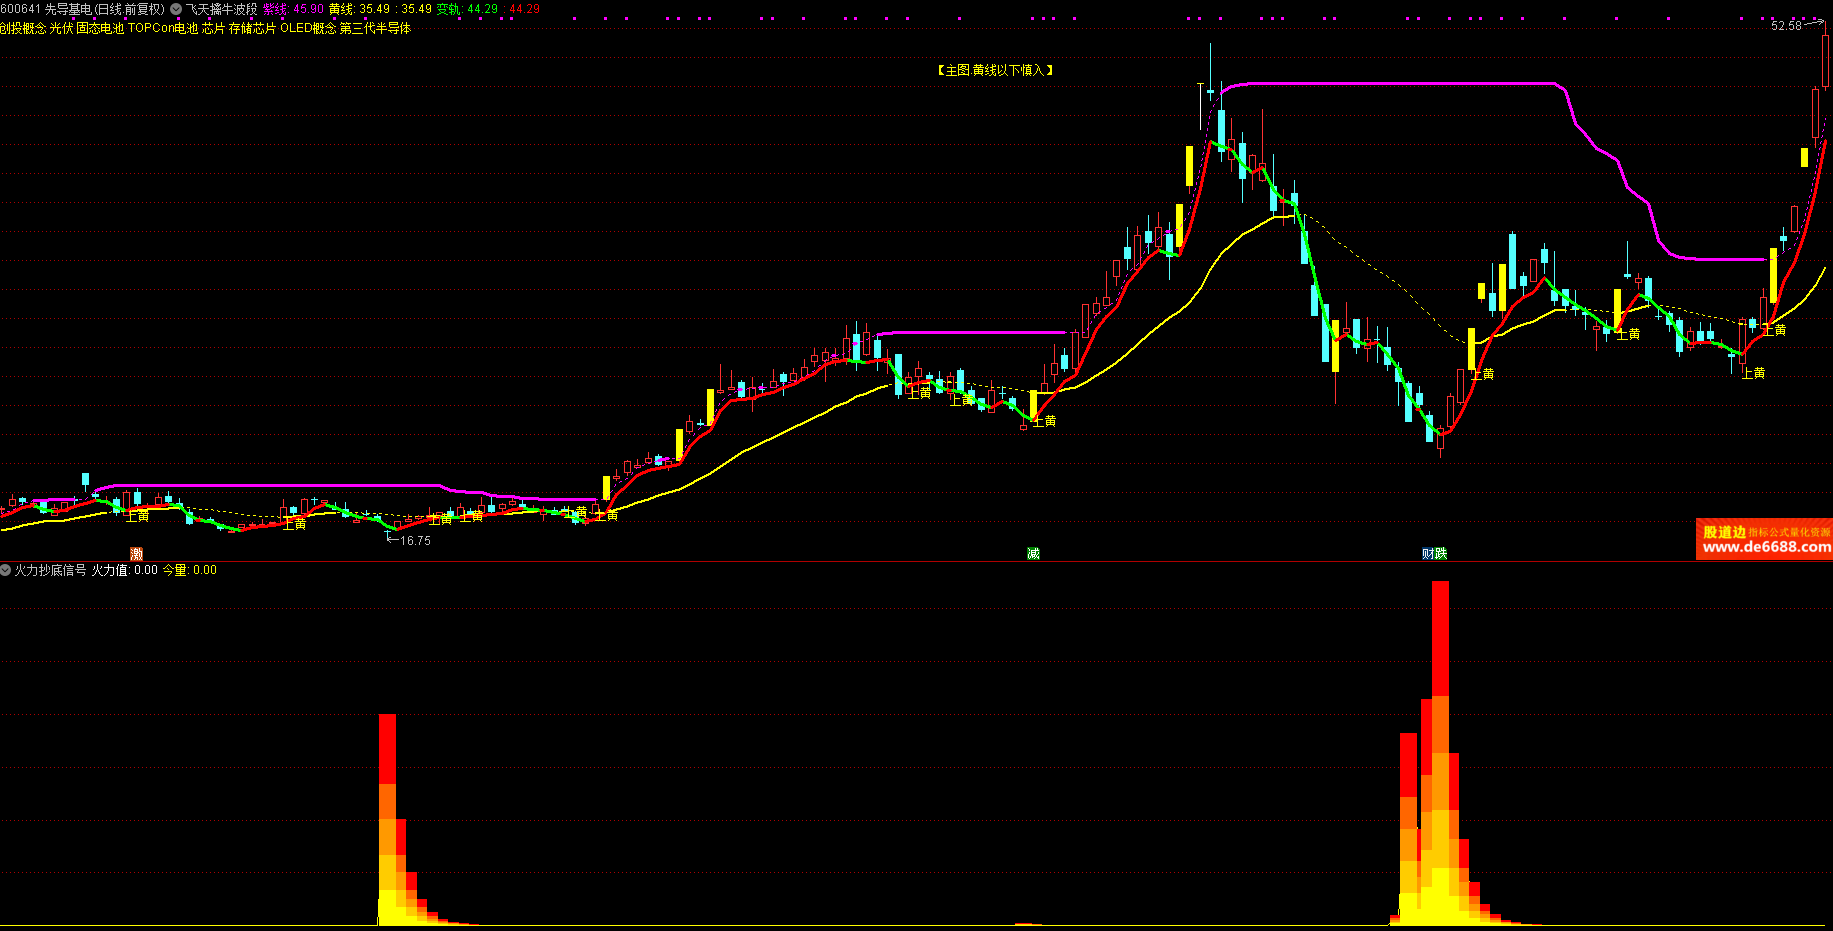
Task: Select the 飞天擒牛波段 indicator name
Action: pos(221,9)
